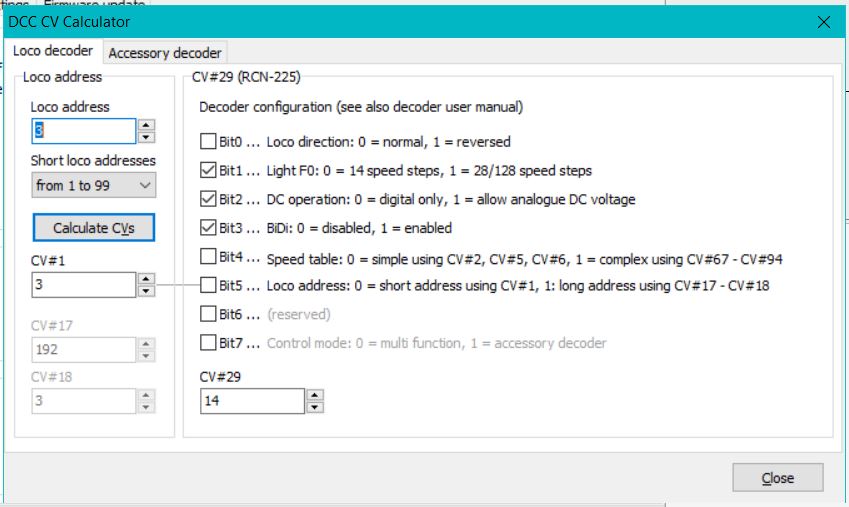Focus the CV#29 value field
849x507 pixels.
(252, 401)
